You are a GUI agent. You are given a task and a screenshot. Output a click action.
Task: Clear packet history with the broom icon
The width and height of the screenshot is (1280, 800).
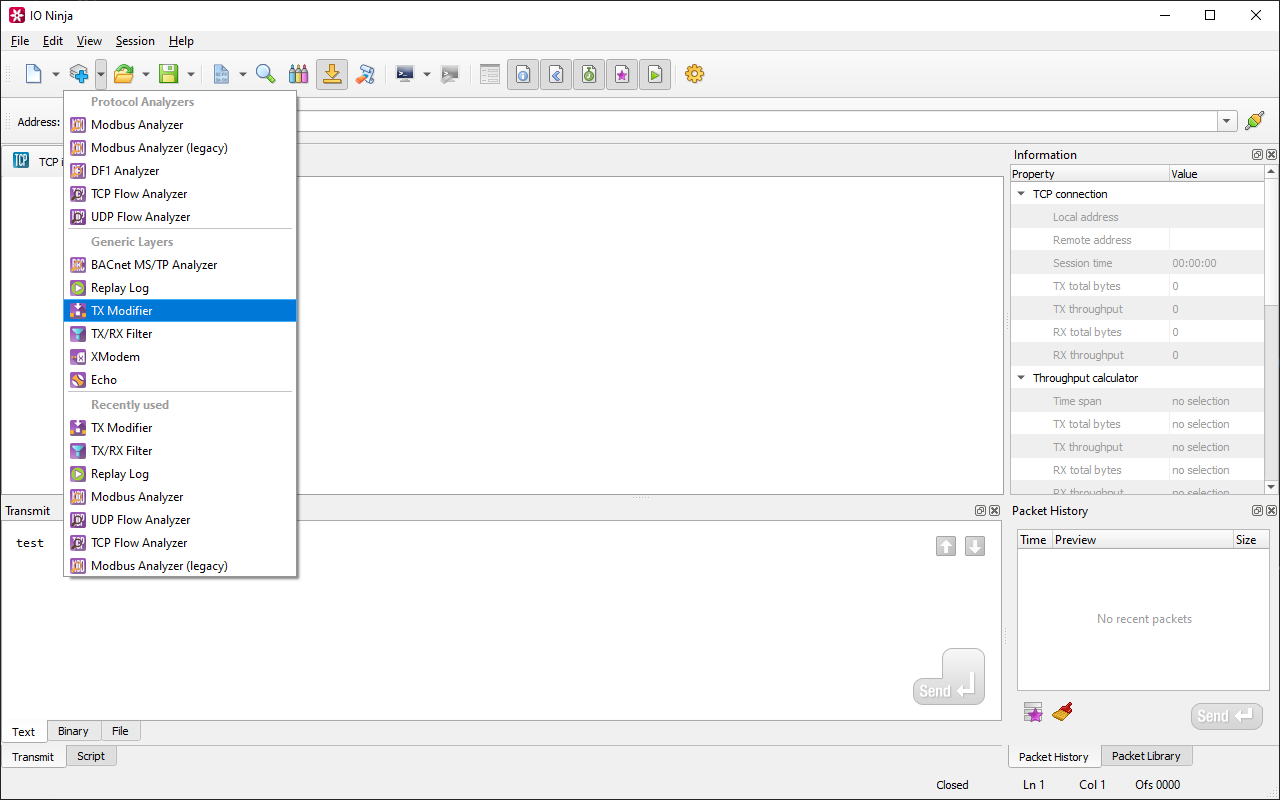pyautogui.click(x=1062, y=712)
